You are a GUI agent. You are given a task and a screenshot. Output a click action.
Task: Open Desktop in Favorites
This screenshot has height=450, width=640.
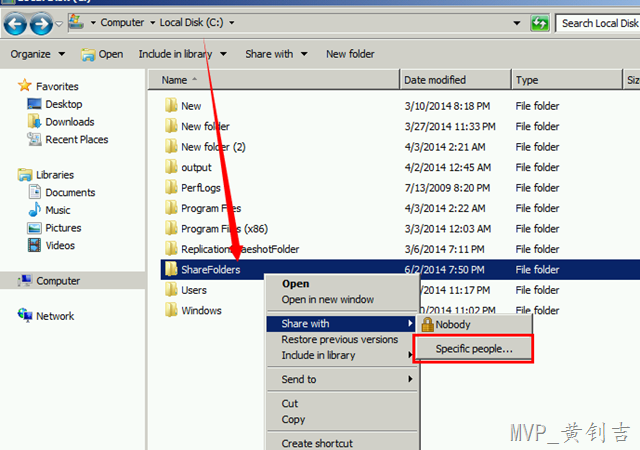point(64,104)
